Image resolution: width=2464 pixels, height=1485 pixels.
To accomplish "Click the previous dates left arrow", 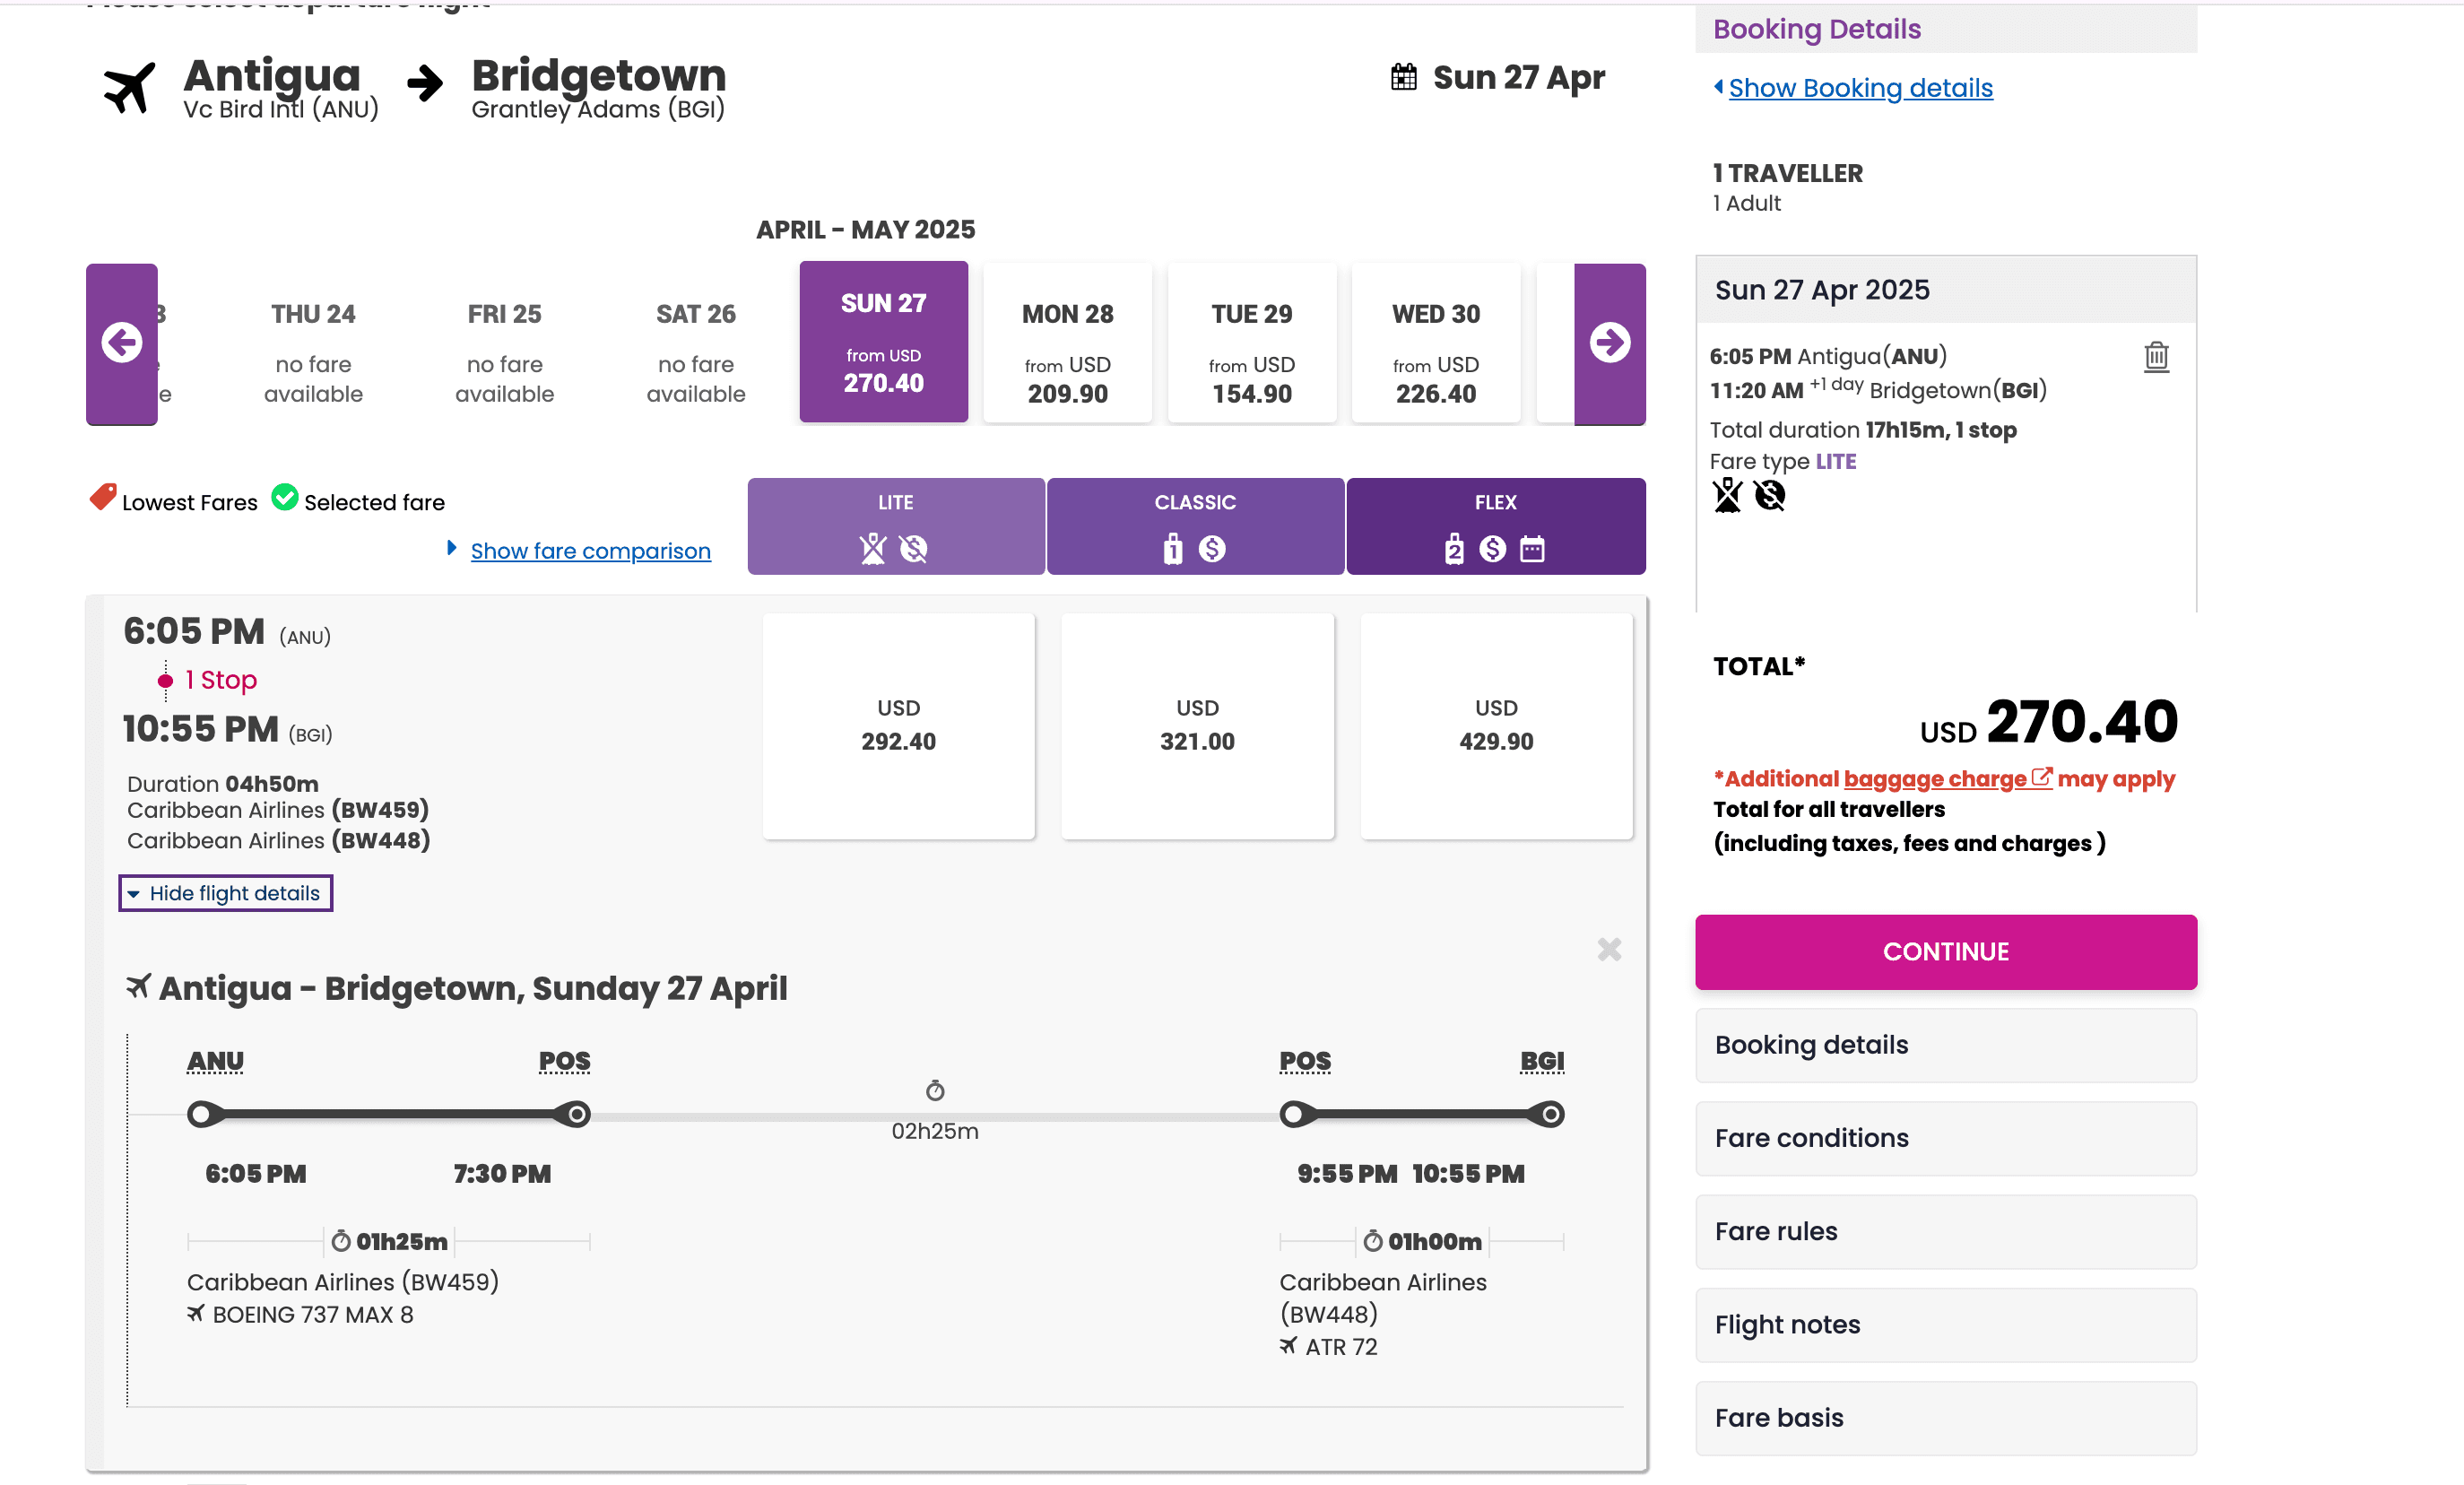I will [x=121, y=343].
